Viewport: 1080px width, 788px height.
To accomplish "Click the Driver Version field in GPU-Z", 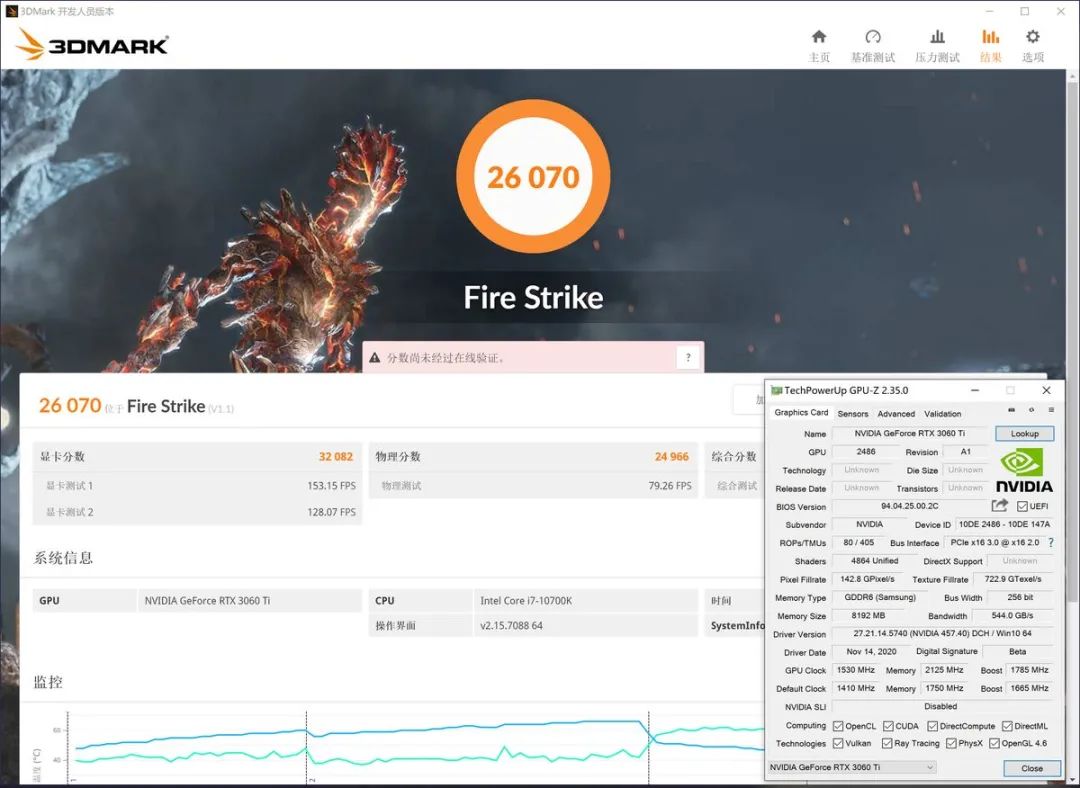I will [x=942, y=634].
